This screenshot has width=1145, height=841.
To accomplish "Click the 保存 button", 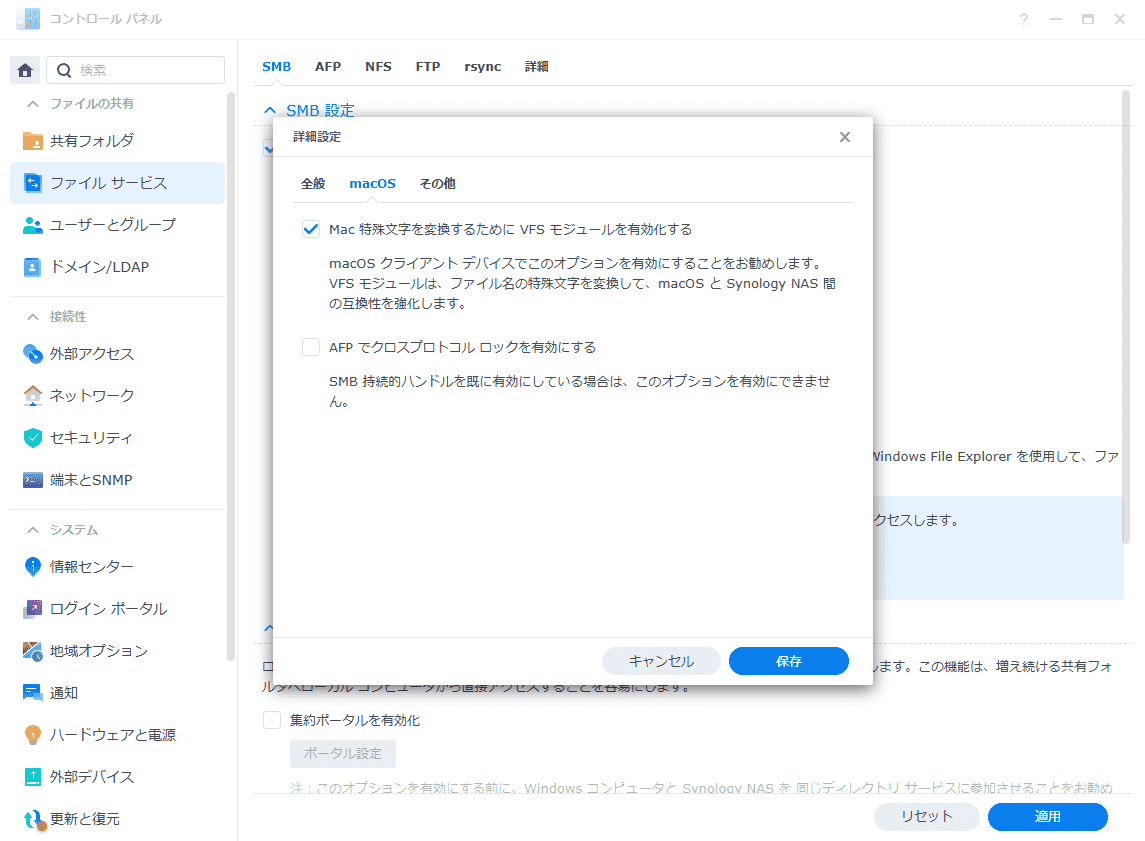I will pos(789,661).
